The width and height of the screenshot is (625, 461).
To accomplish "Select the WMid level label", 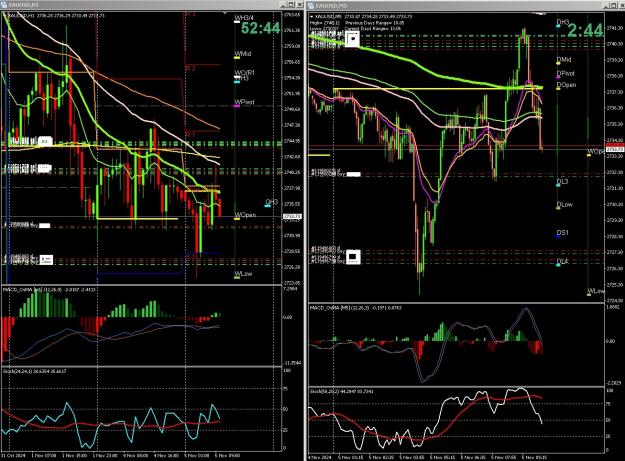I will click(243, 54).
